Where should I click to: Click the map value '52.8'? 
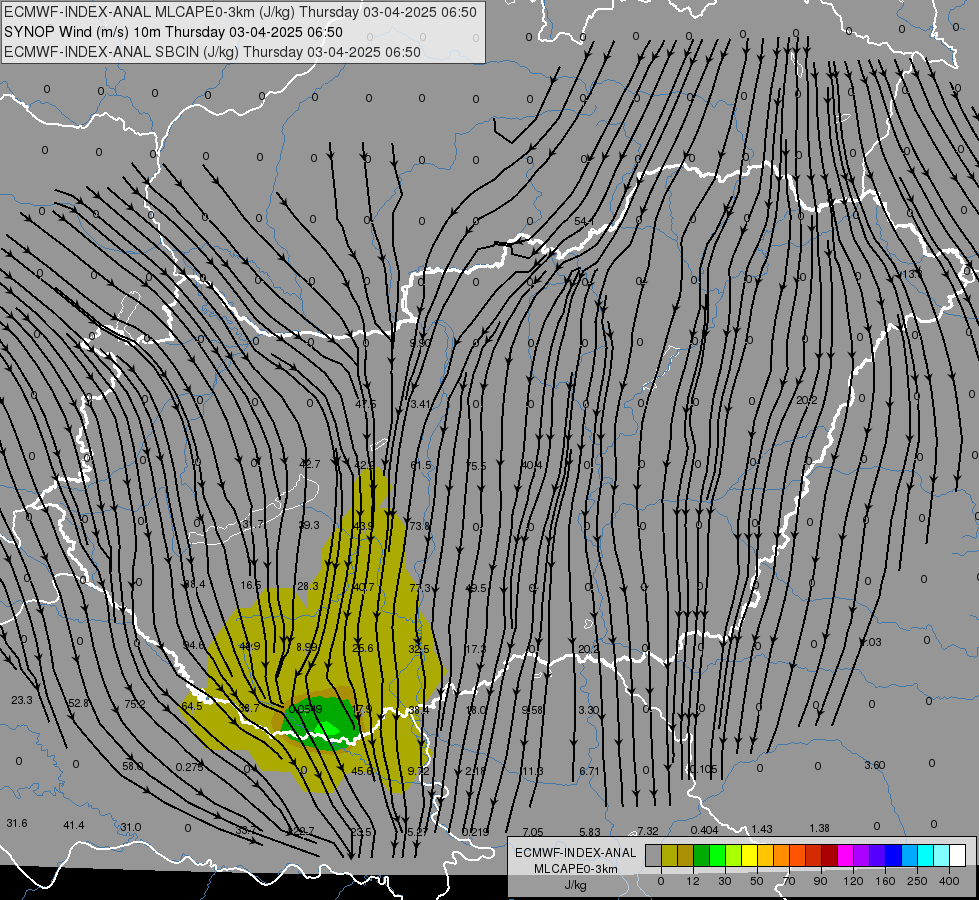click(79, 703)
